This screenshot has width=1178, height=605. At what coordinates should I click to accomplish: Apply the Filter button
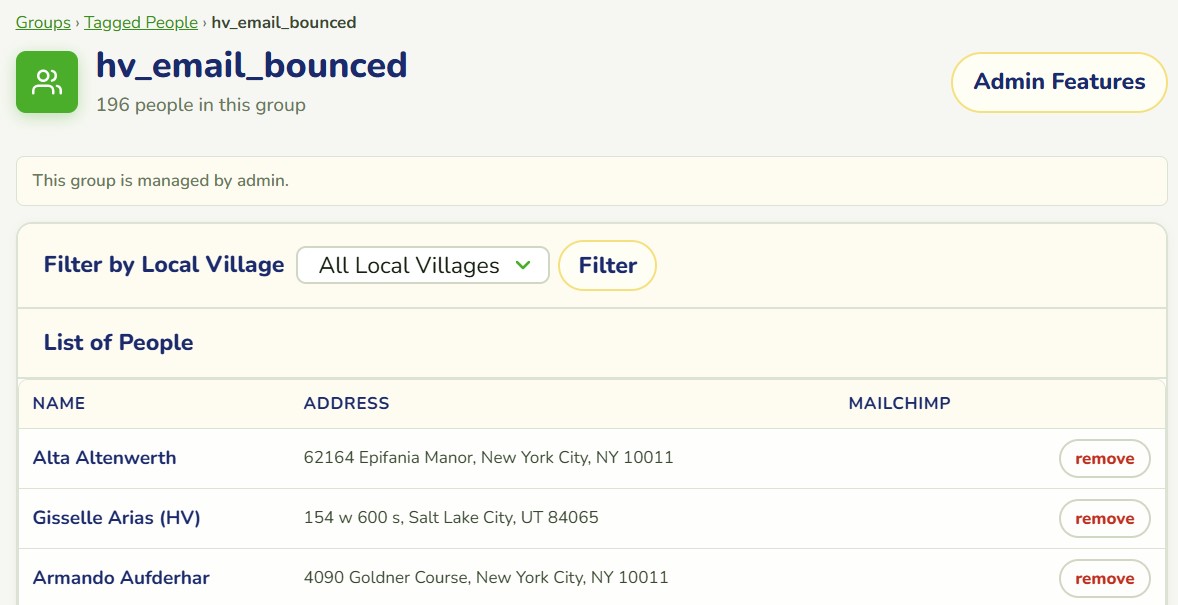coord(608,265)
